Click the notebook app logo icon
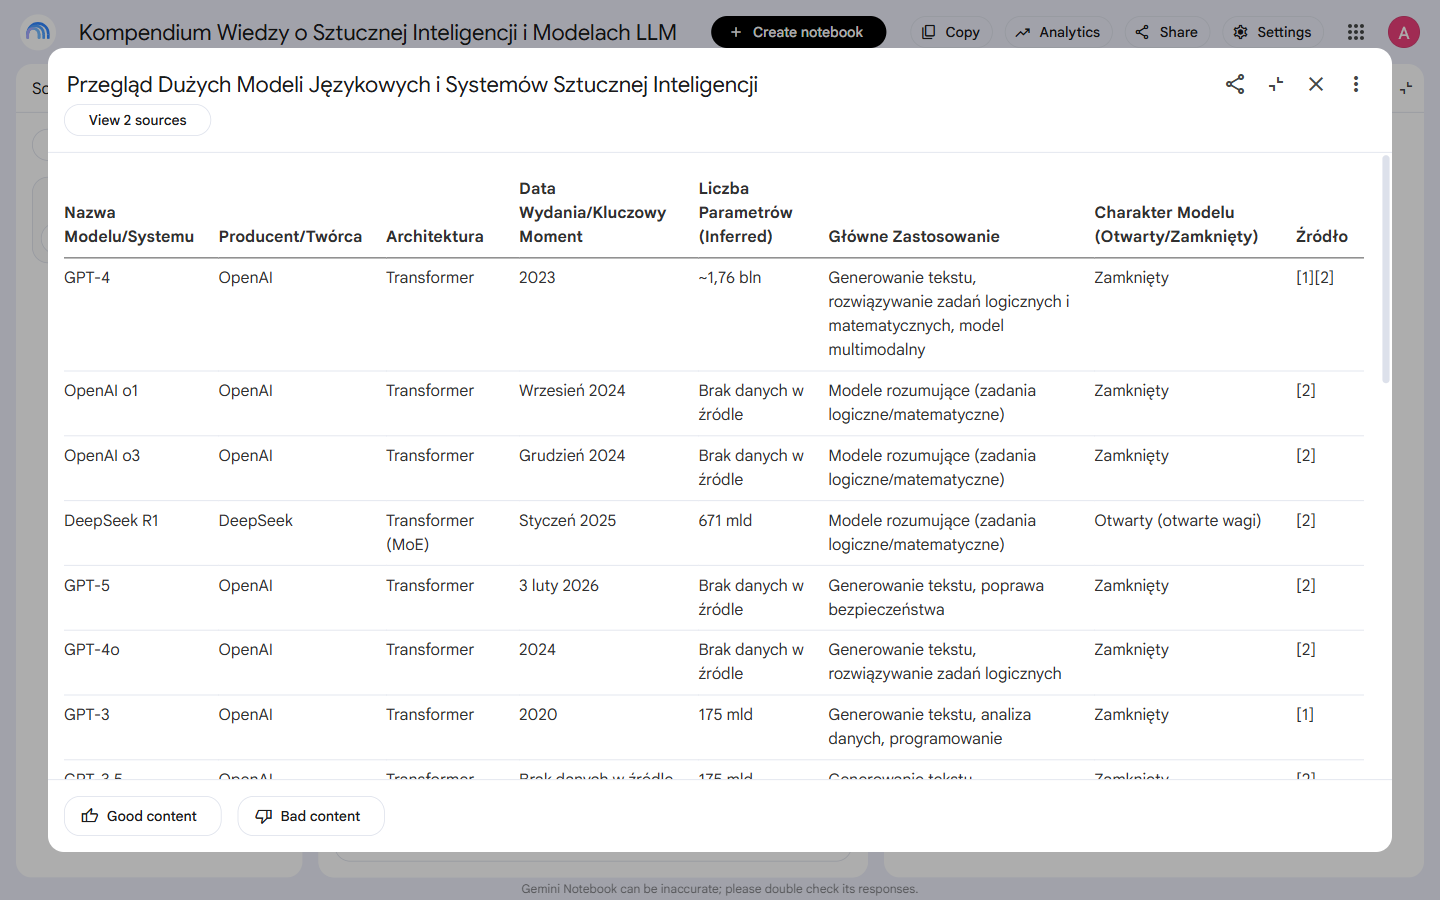The image size is (1440, 900). [38, 32]
